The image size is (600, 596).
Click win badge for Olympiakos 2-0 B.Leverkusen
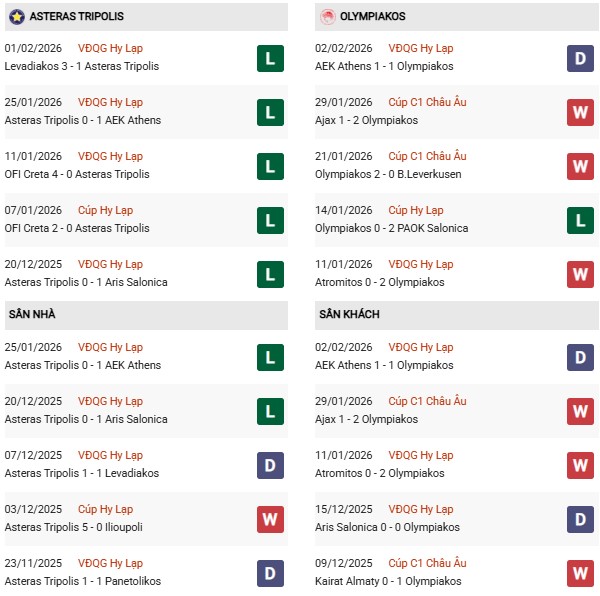[x=580, y=166]
